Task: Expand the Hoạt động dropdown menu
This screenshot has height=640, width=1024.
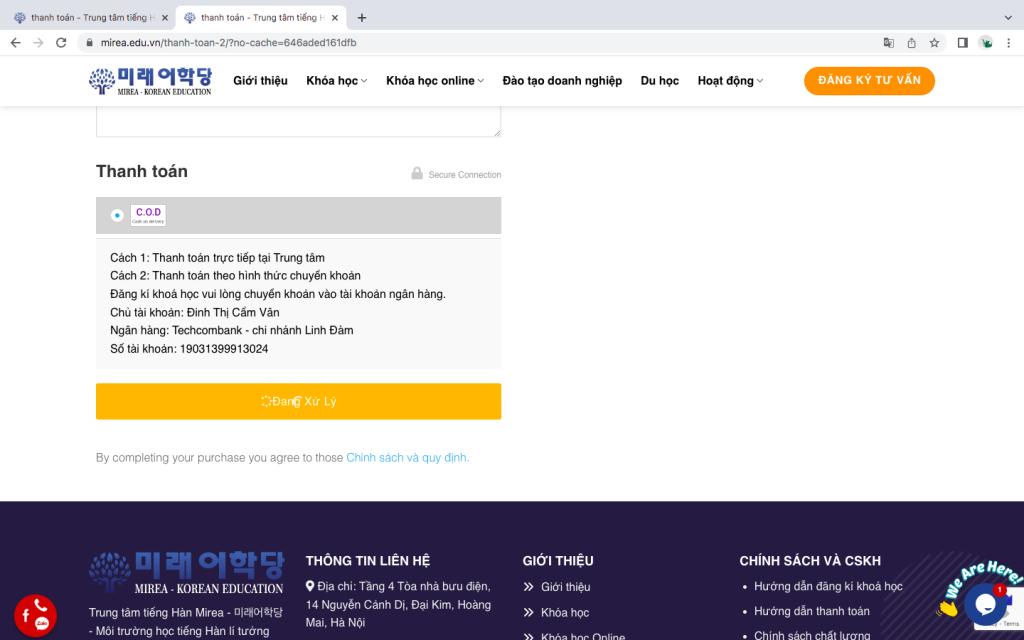Action: (730, 81)
